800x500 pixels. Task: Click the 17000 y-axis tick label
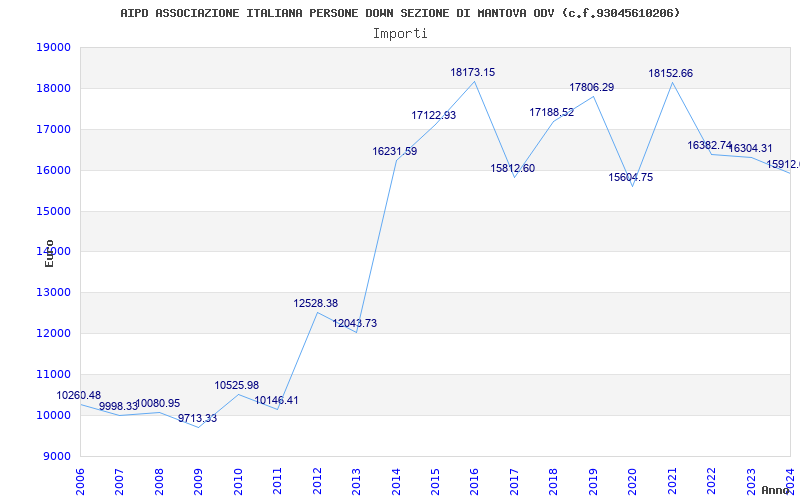point(53,129)
